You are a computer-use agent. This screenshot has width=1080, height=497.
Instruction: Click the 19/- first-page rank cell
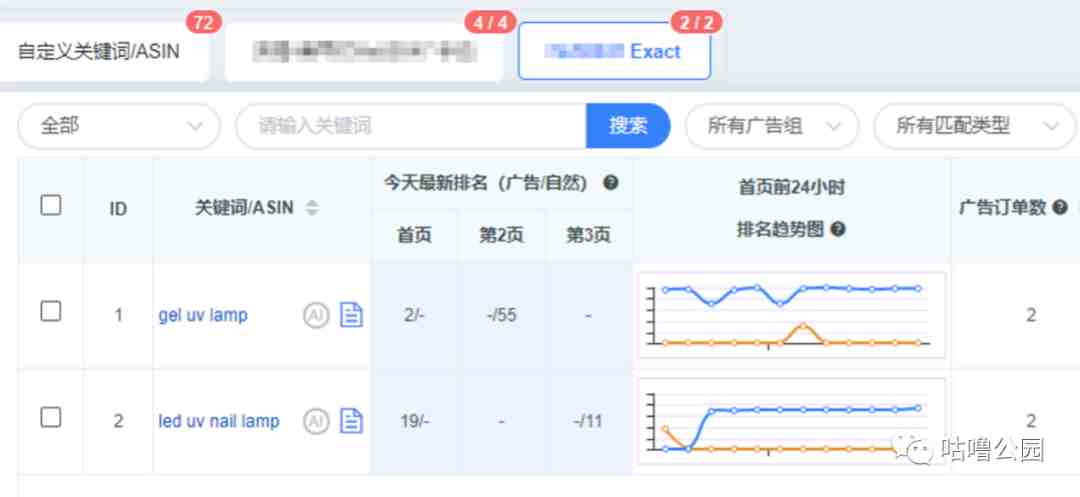coord(415,421)
